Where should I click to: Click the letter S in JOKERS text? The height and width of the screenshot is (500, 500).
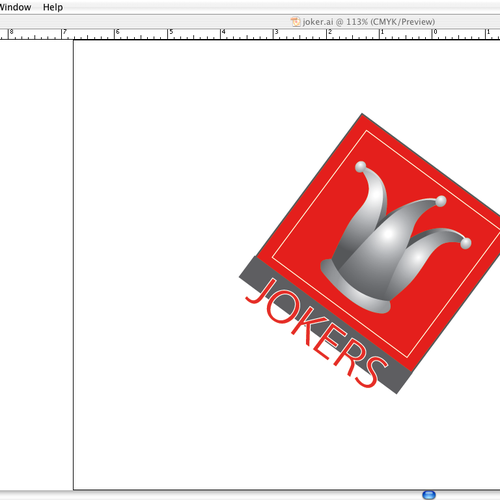[370, 370]
